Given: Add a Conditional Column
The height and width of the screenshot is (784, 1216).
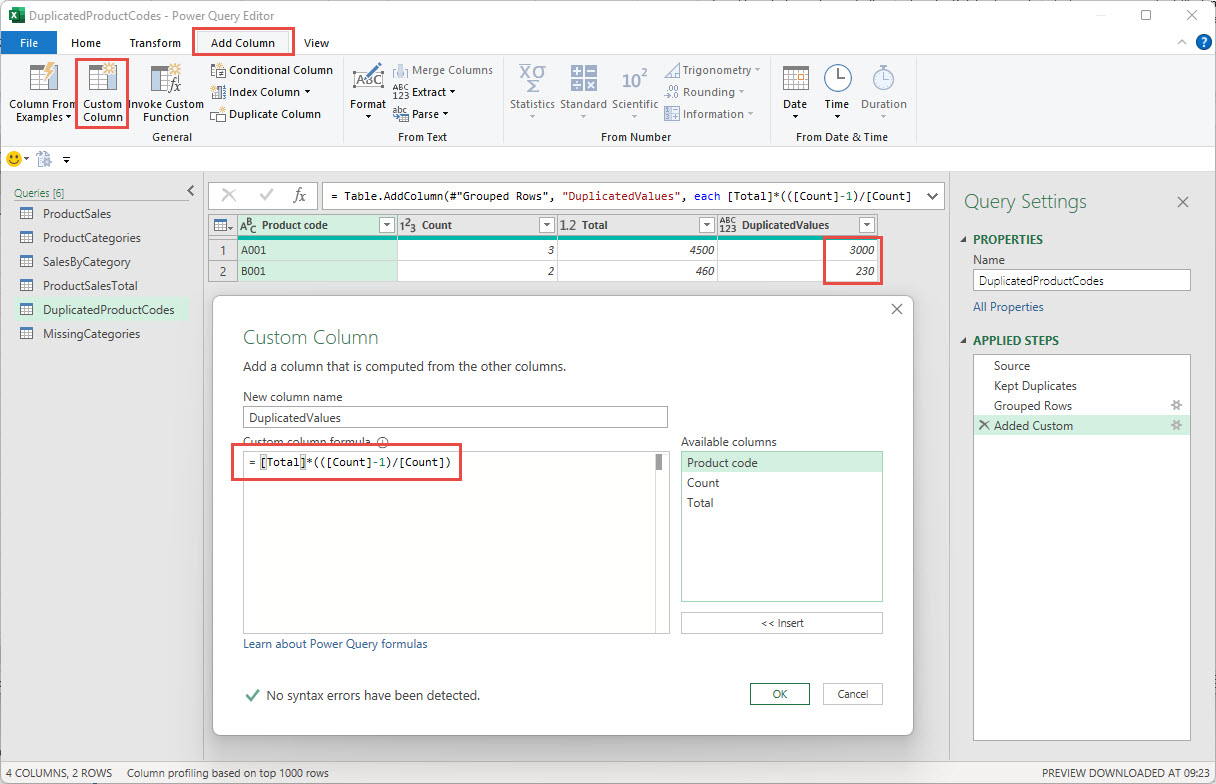Looking at the screenshot, I should pyautogui.click(x=271, y=70).
